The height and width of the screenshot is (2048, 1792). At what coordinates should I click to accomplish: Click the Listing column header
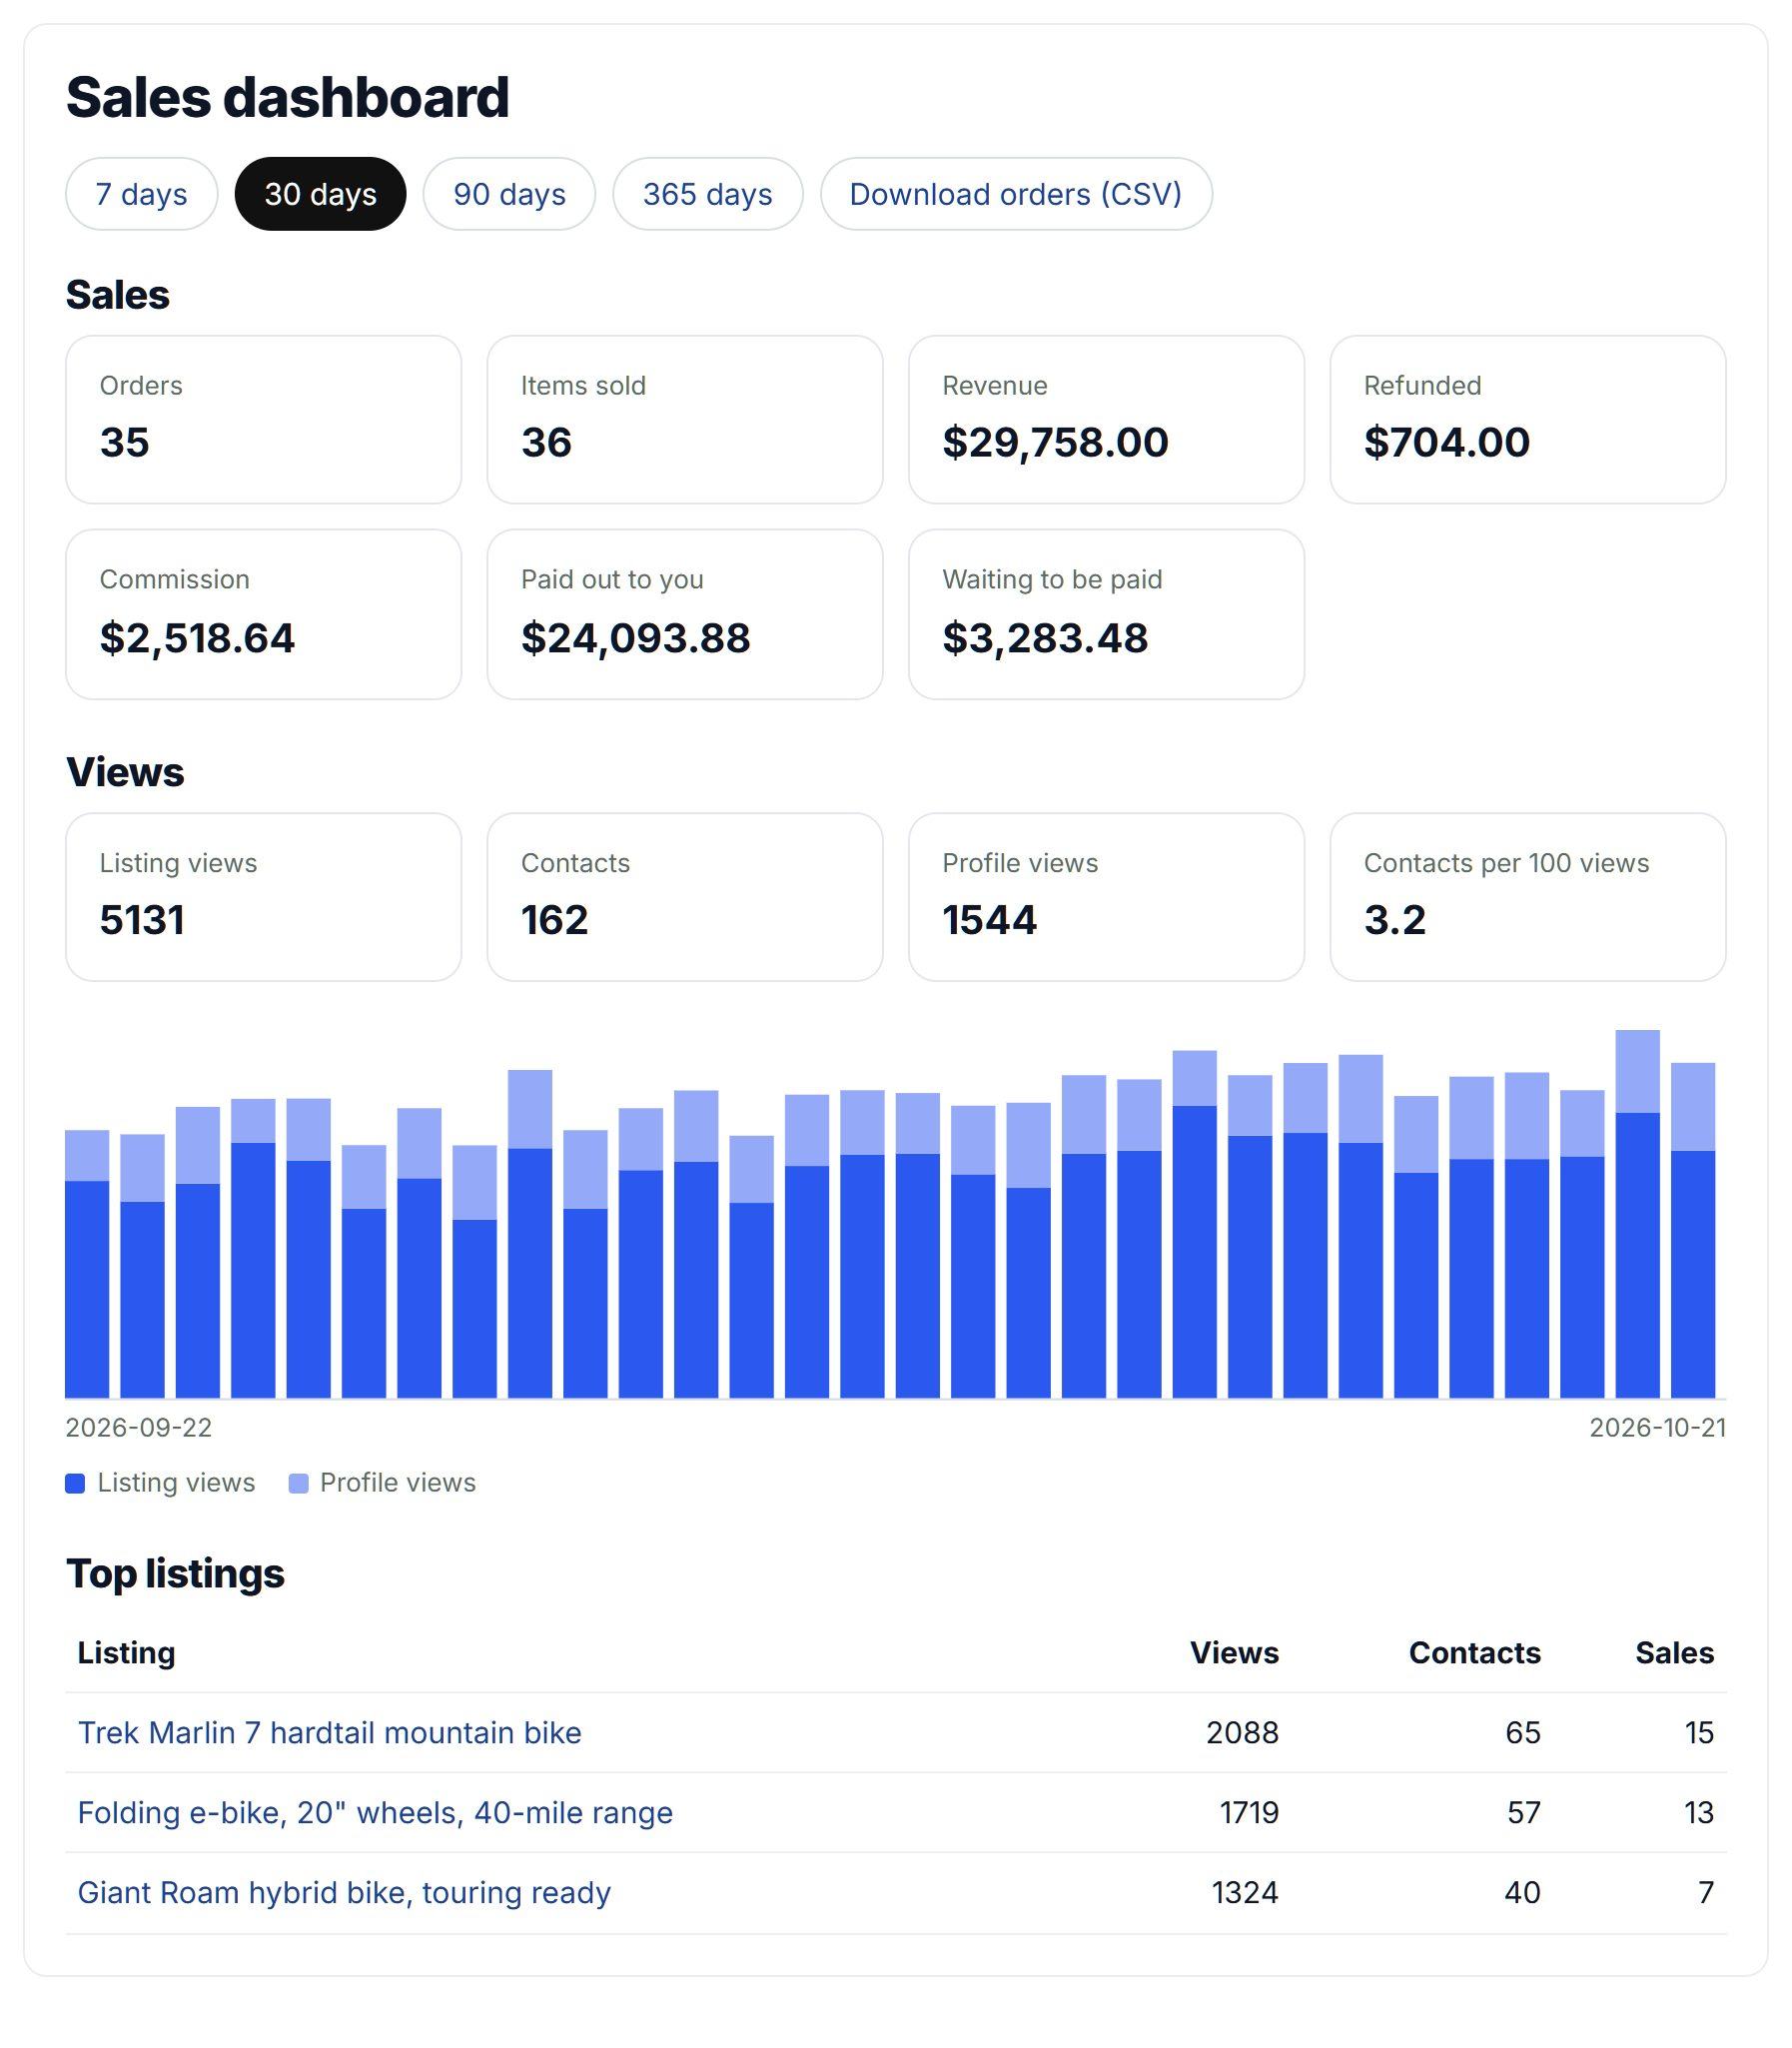(127, 1652)
